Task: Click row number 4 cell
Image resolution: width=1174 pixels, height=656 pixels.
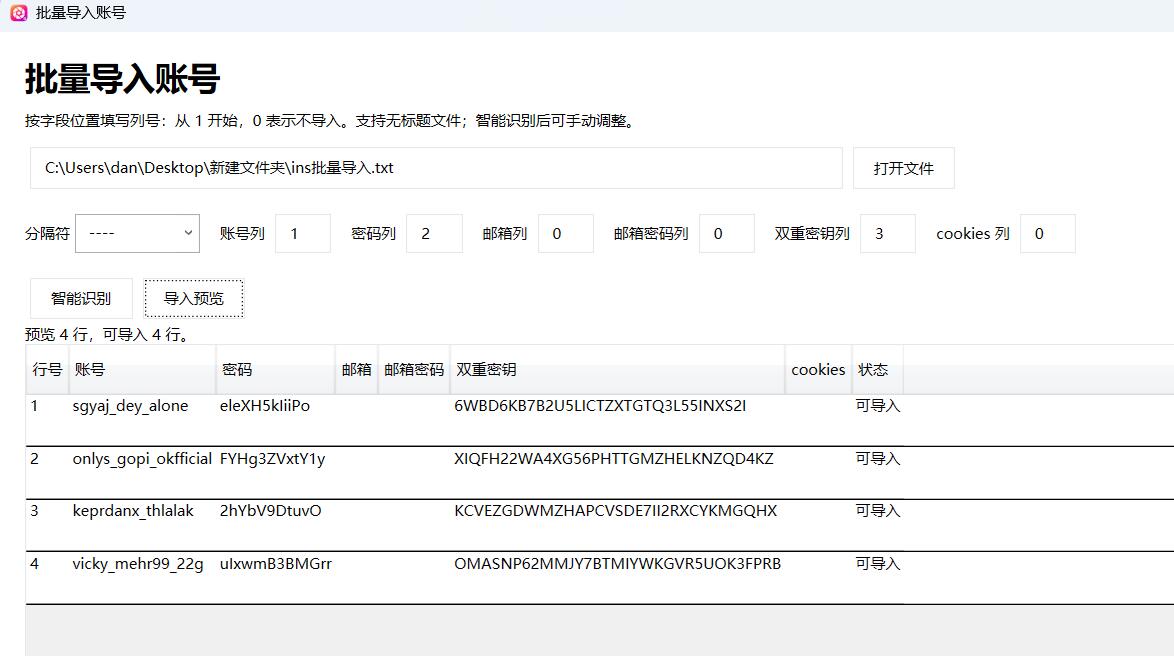Action: (x=34, y=564)
